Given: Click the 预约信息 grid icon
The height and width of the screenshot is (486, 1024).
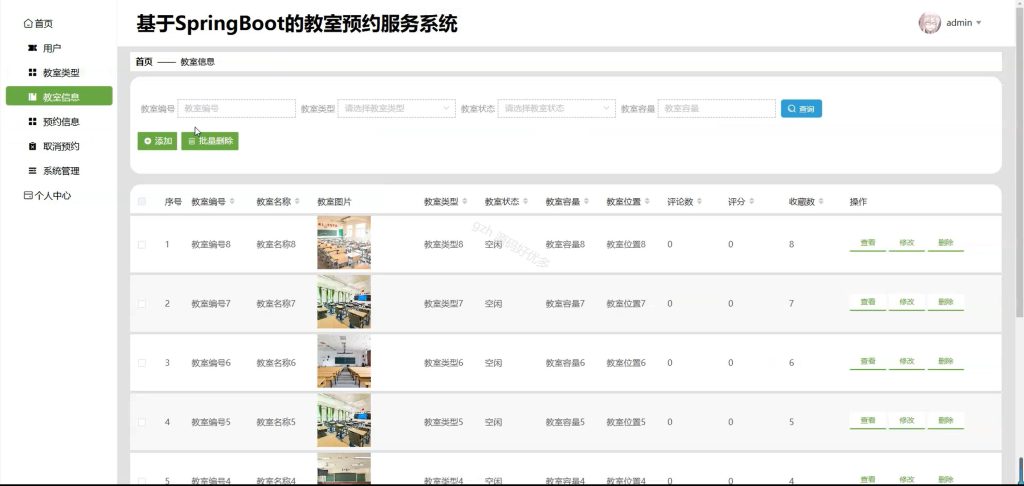Looking at the screenshot, I should coord(33,122).
